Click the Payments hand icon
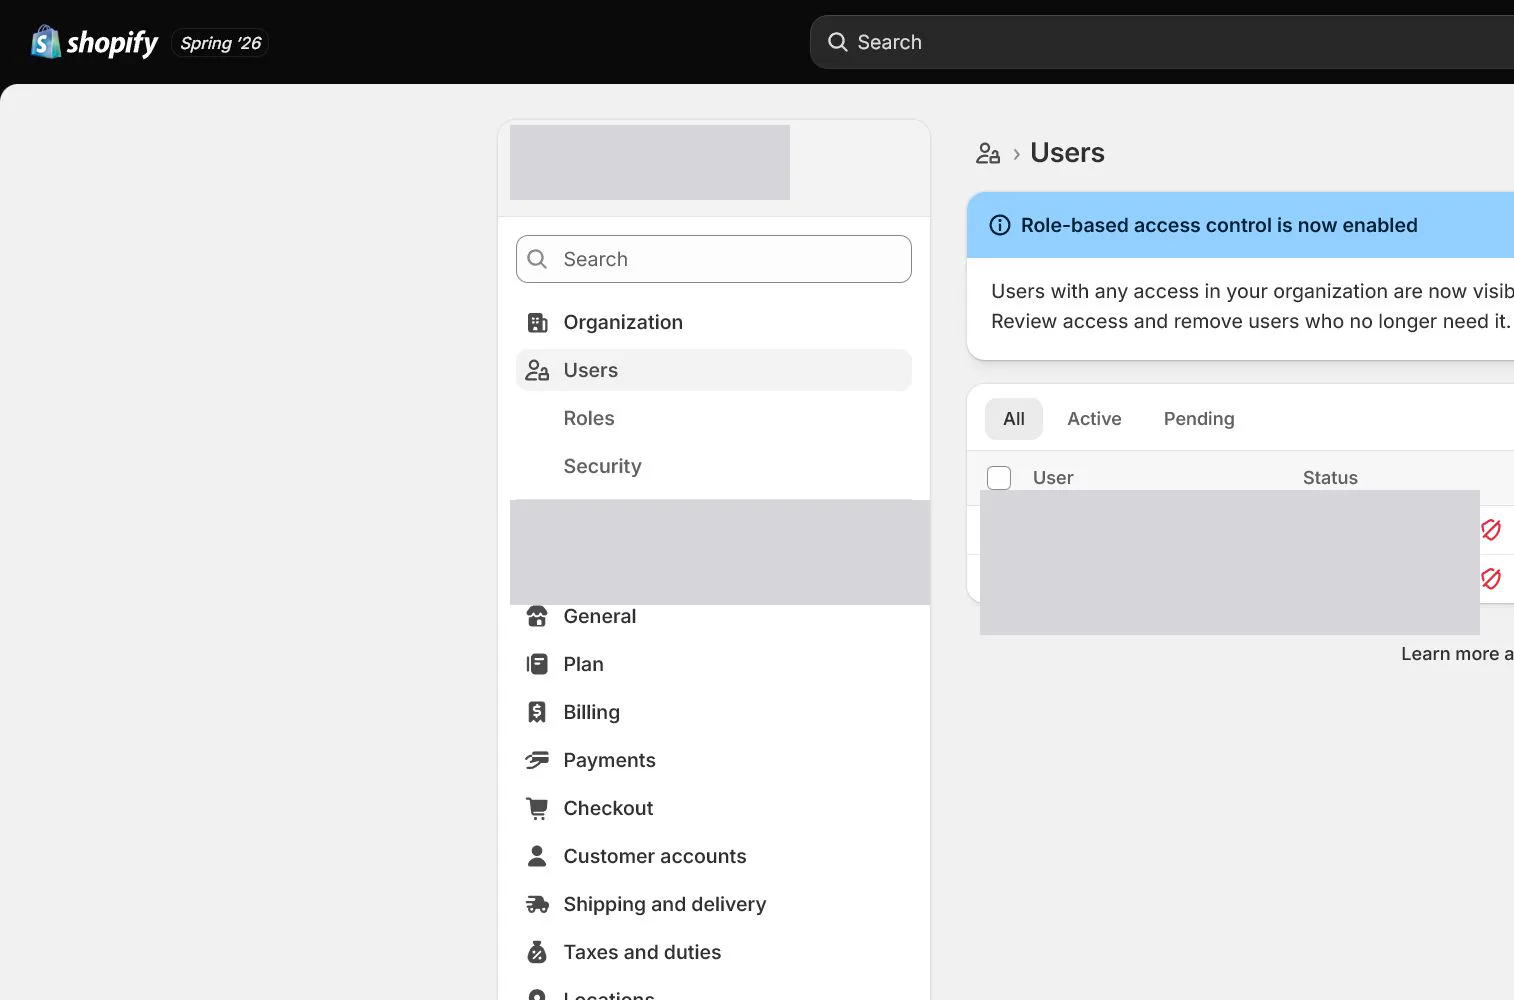 click(x=537, y=760)
